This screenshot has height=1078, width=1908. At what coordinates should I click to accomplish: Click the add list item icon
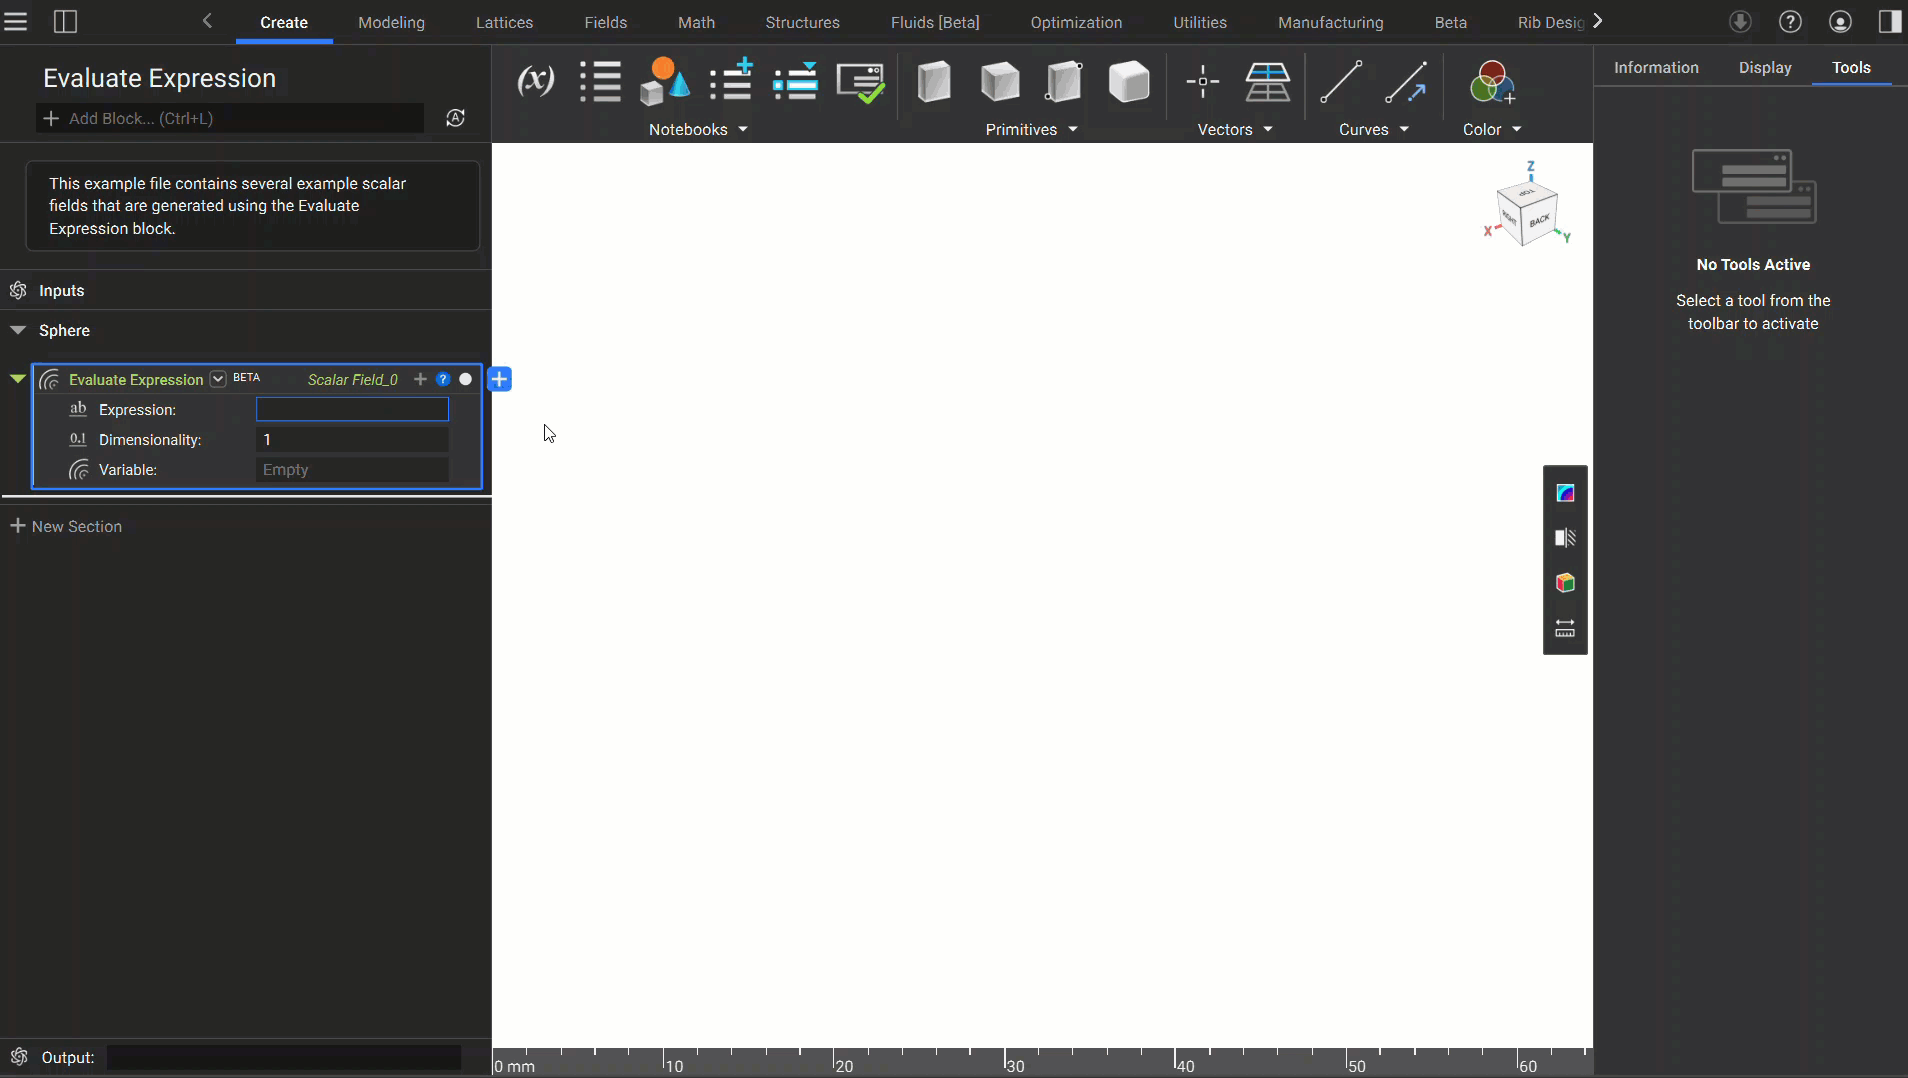(731, 81)
